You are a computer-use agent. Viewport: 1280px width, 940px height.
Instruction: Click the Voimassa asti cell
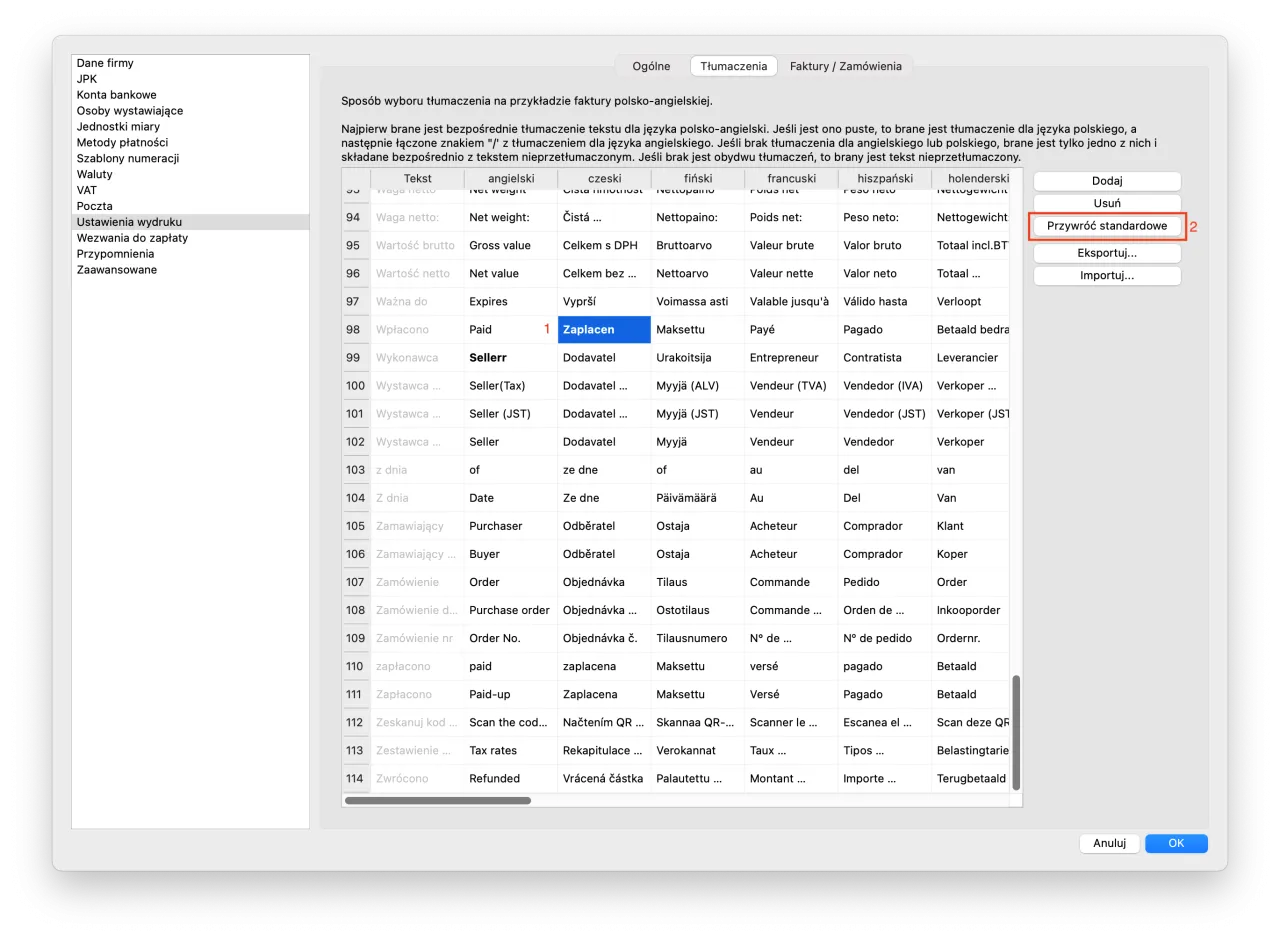(698, 301)
